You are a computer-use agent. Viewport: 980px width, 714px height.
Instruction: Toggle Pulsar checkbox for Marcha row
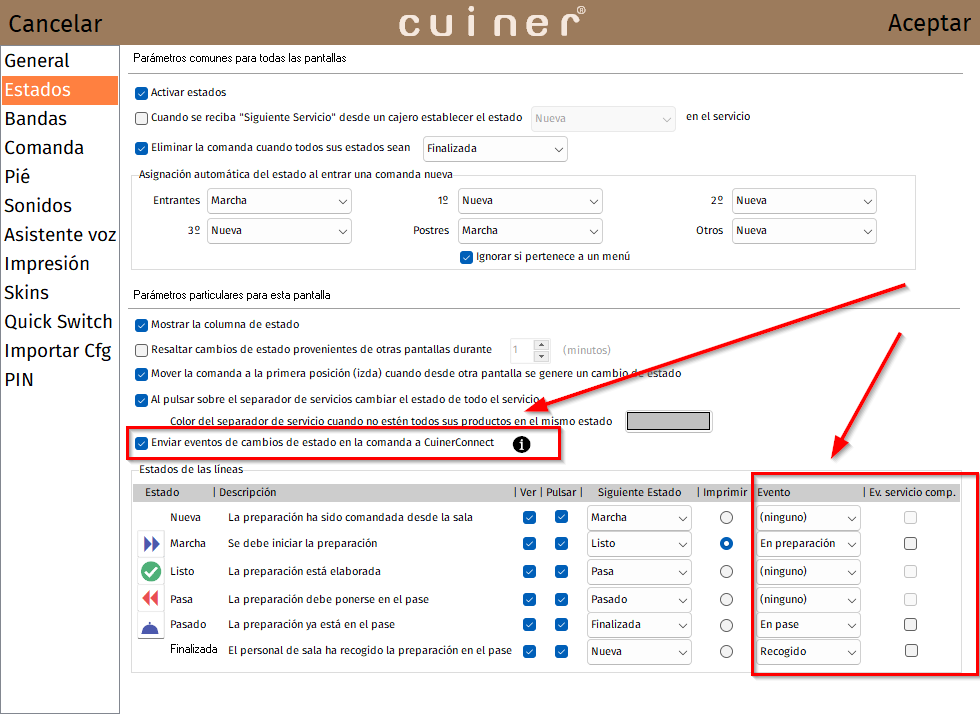[x=561, y=543]
